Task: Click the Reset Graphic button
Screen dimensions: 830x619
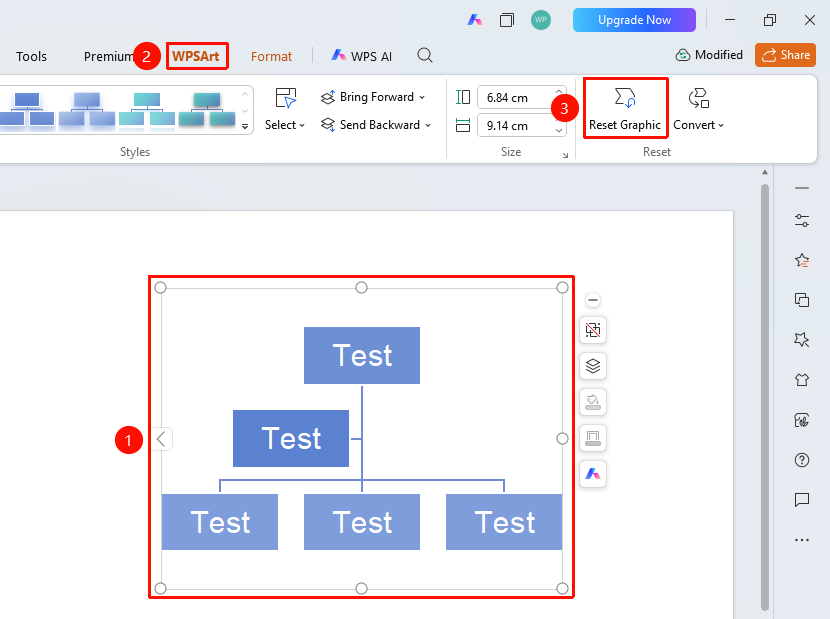Action: [x=625, y=109]
